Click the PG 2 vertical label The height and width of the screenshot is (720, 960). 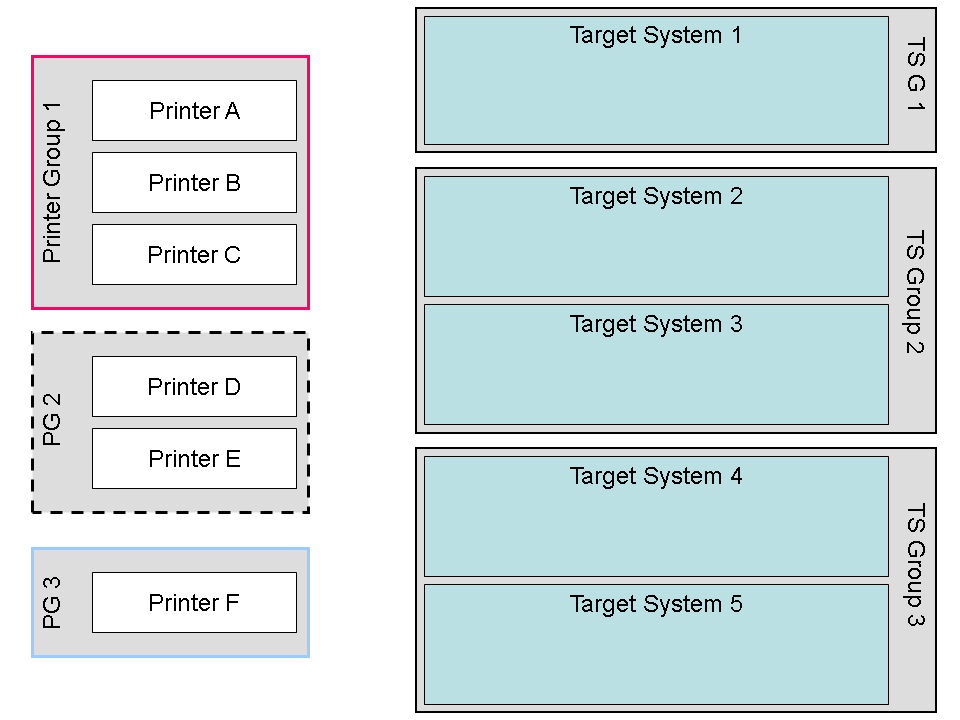53,420
